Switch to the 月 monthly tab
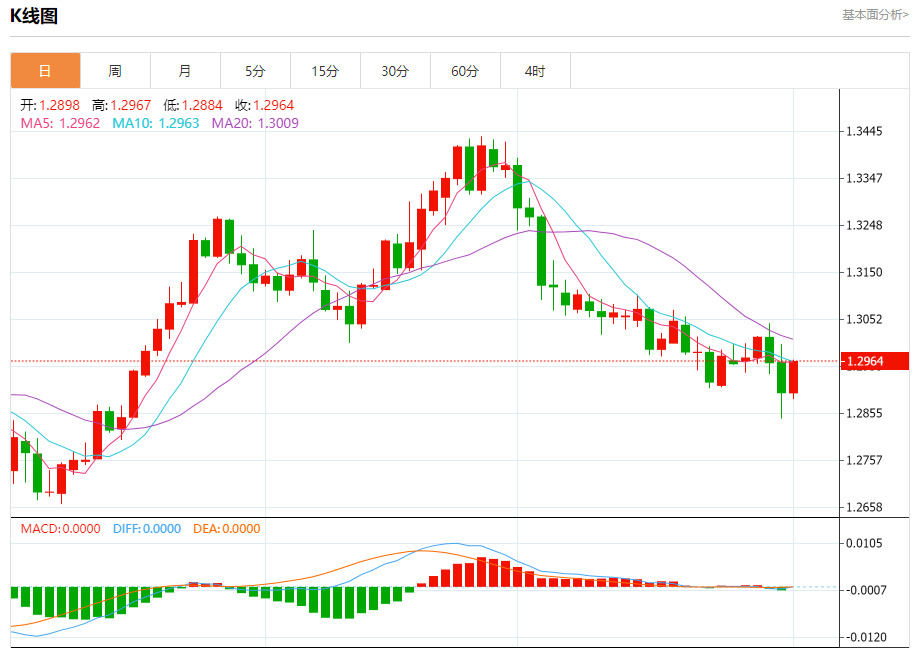913x648 pixels. [x=185, y=71]
